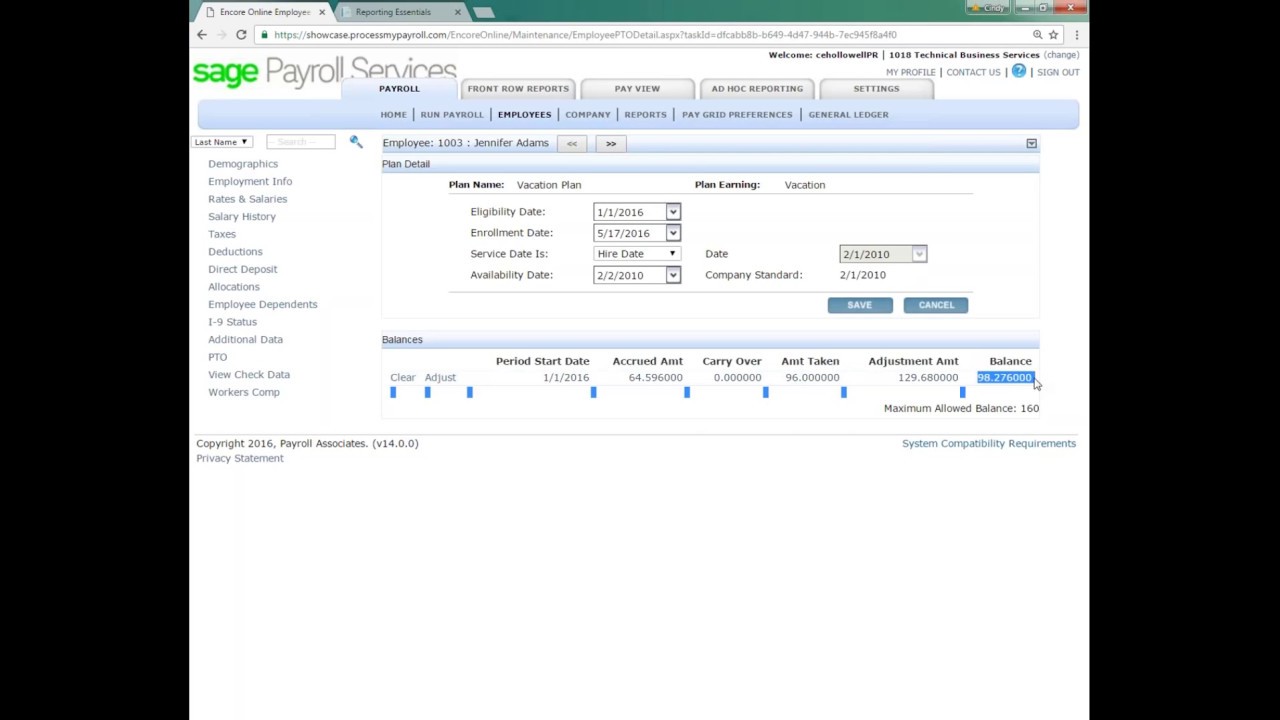Open PTO in the sidebar
1280x720 pixels.
[217, 357]
